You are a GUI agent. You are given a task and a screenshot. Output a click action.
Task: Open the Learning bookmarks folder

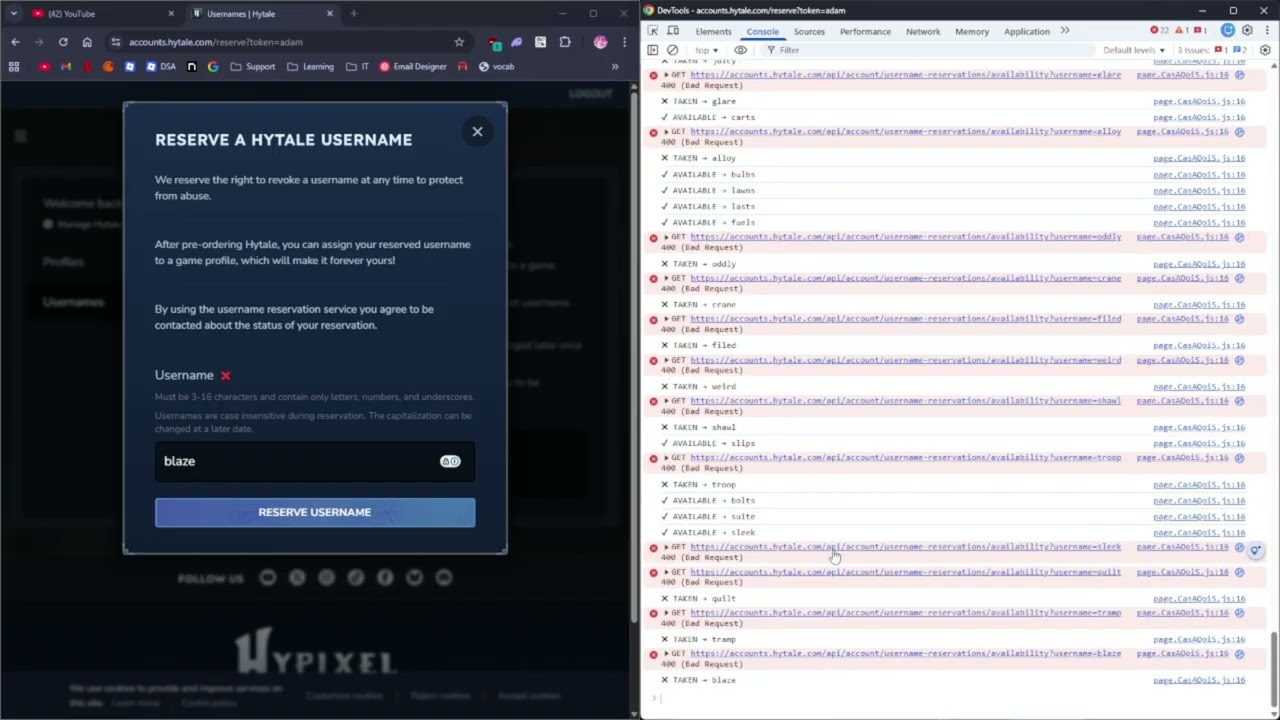pyautogui.click(x=311, y=67)
